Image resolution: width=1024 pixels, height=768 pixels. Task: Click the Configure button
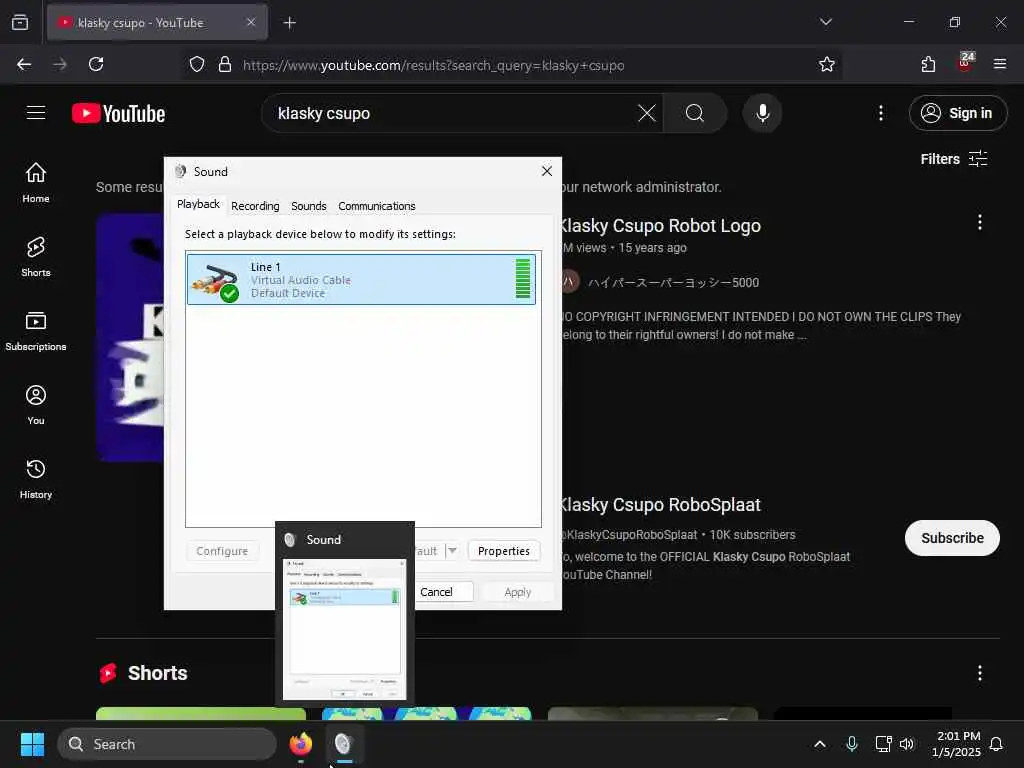(x=222, y=551)
